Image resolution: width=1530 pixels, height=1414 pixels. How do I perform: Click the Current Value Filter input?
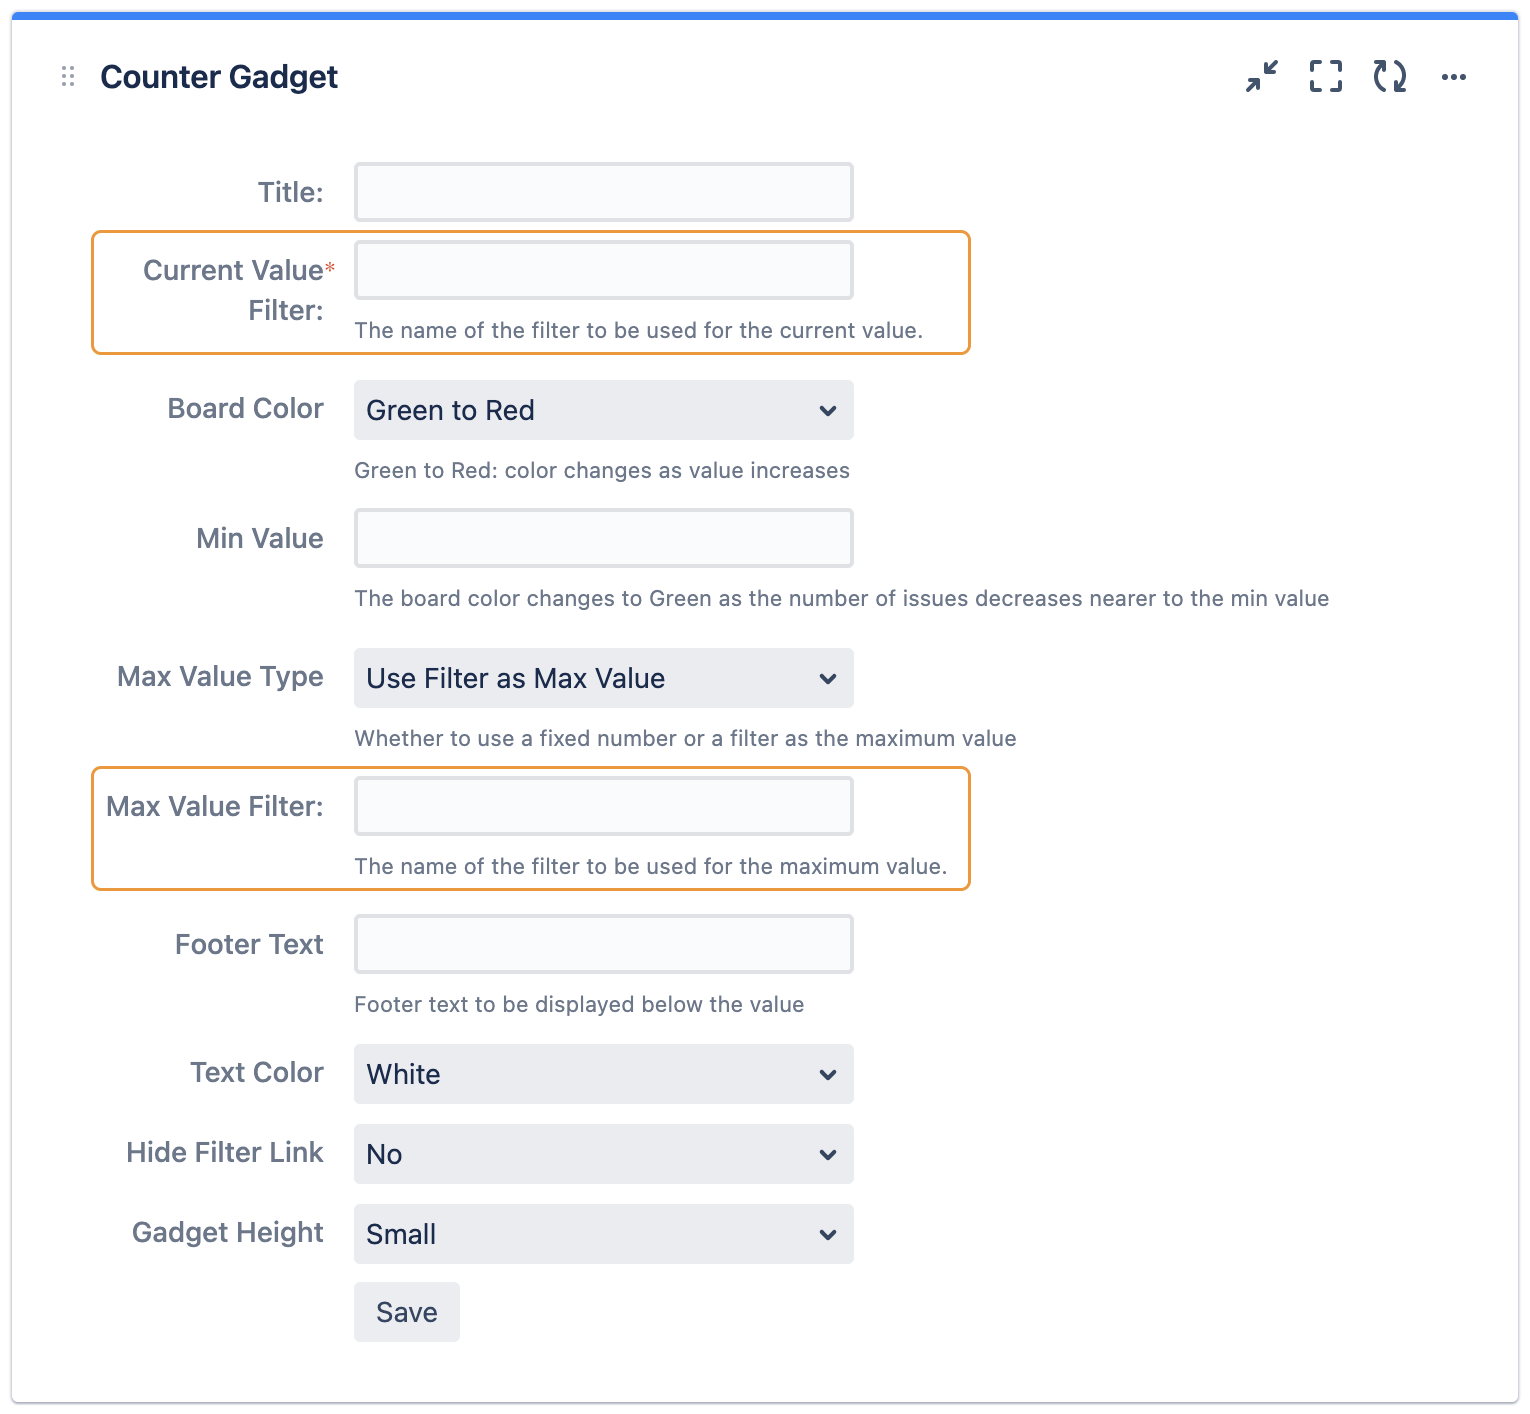tap(604, 270)
